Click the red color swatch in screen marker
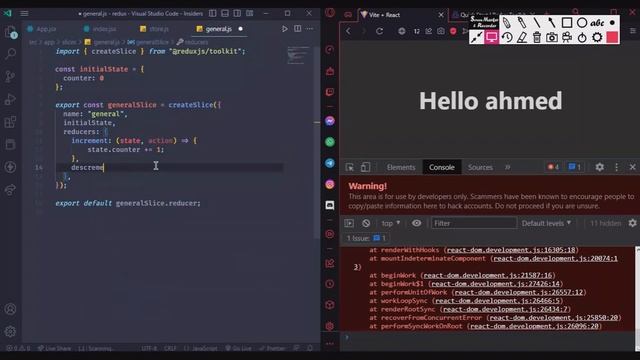This screenshot has height=360, width=640. pos(612,38)
